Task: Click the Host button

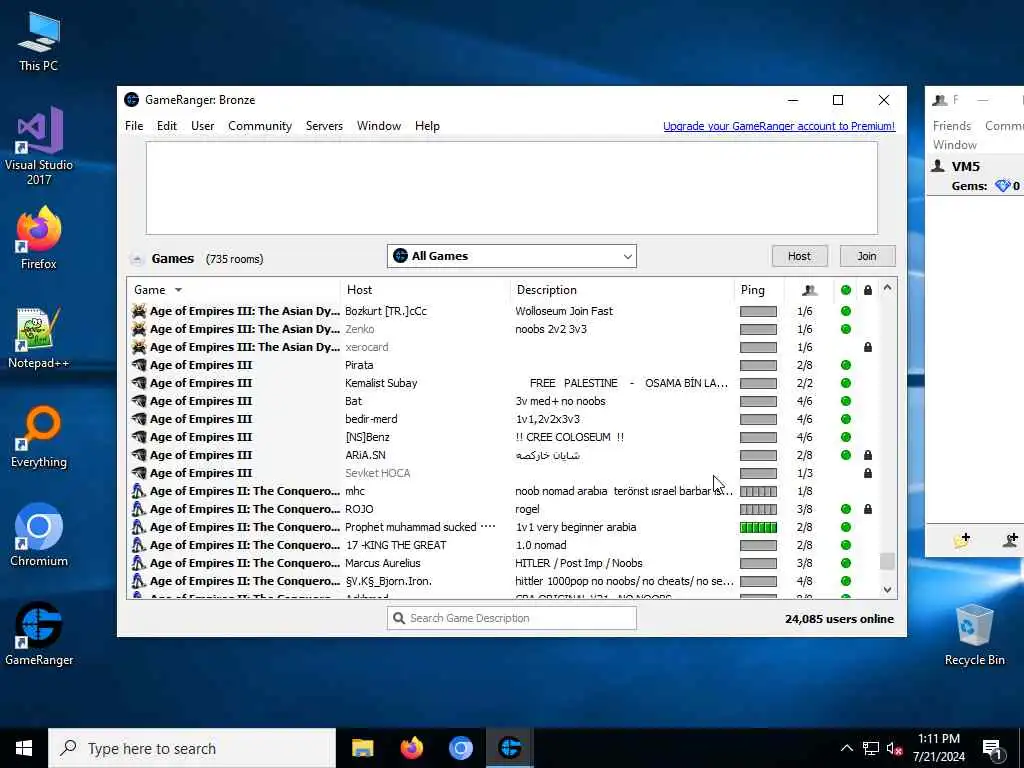Action: point(799,256)
